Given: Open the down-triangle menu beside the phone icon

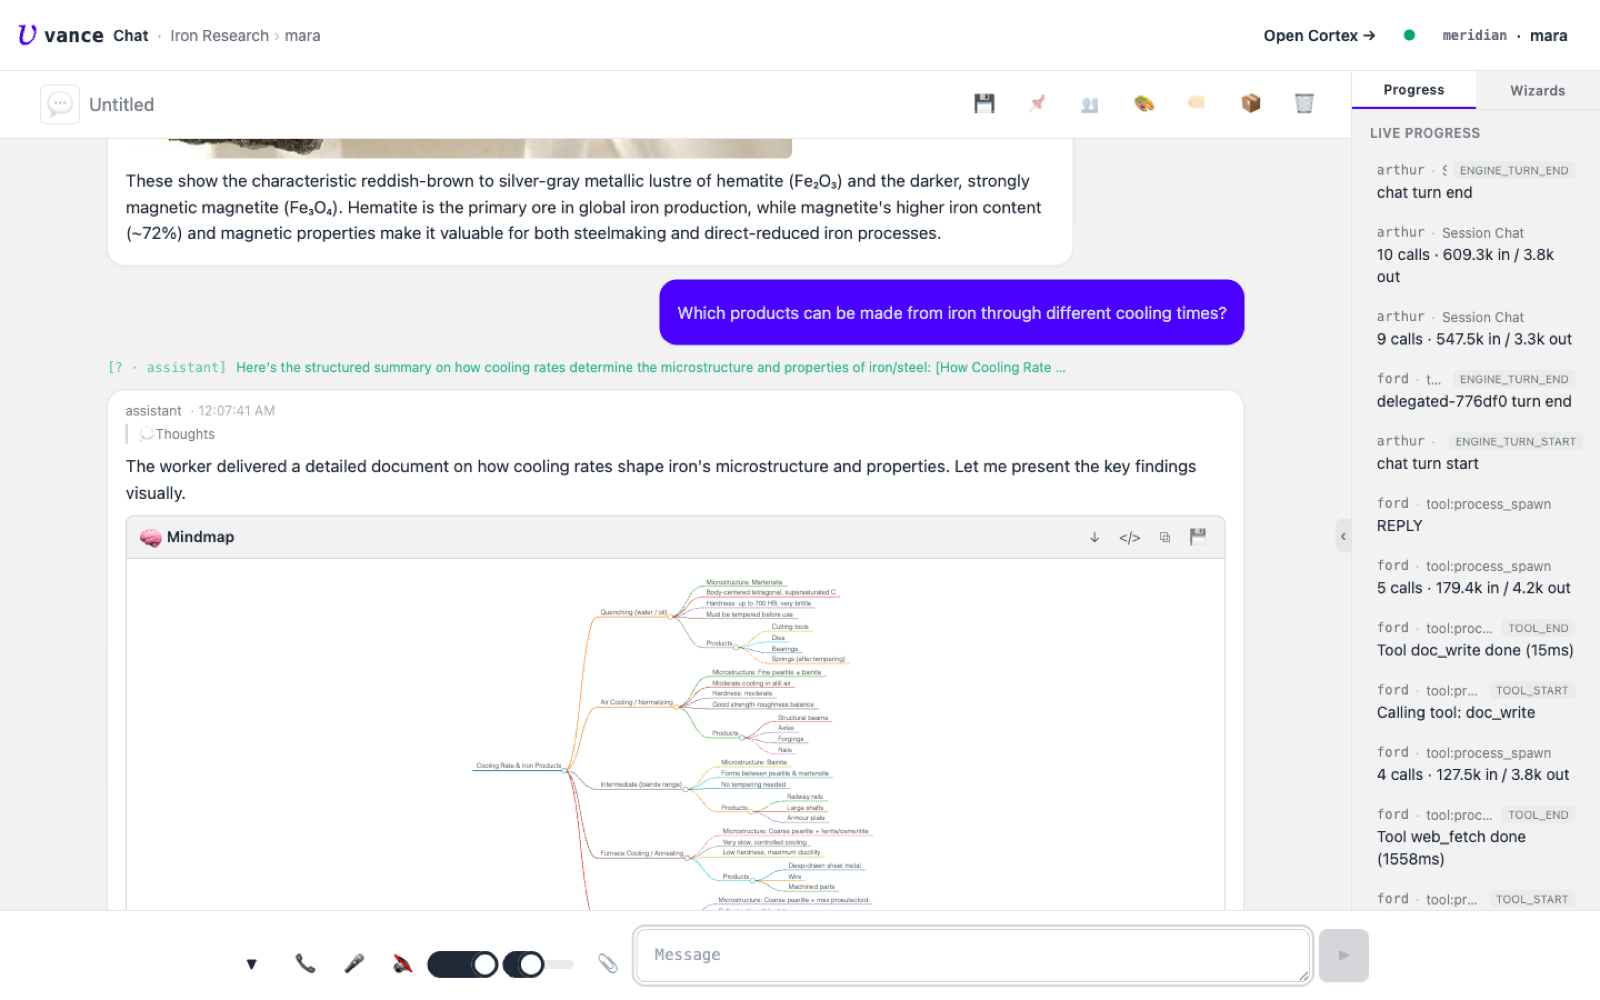Looking at the screenshot, I should coord(252,964).
